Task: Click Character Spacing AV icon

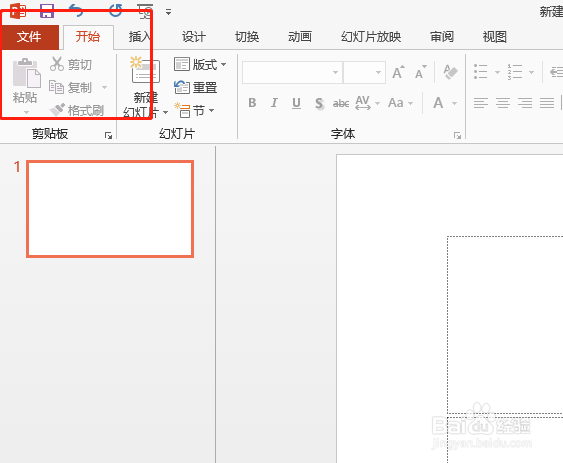Action: point(363,103)
